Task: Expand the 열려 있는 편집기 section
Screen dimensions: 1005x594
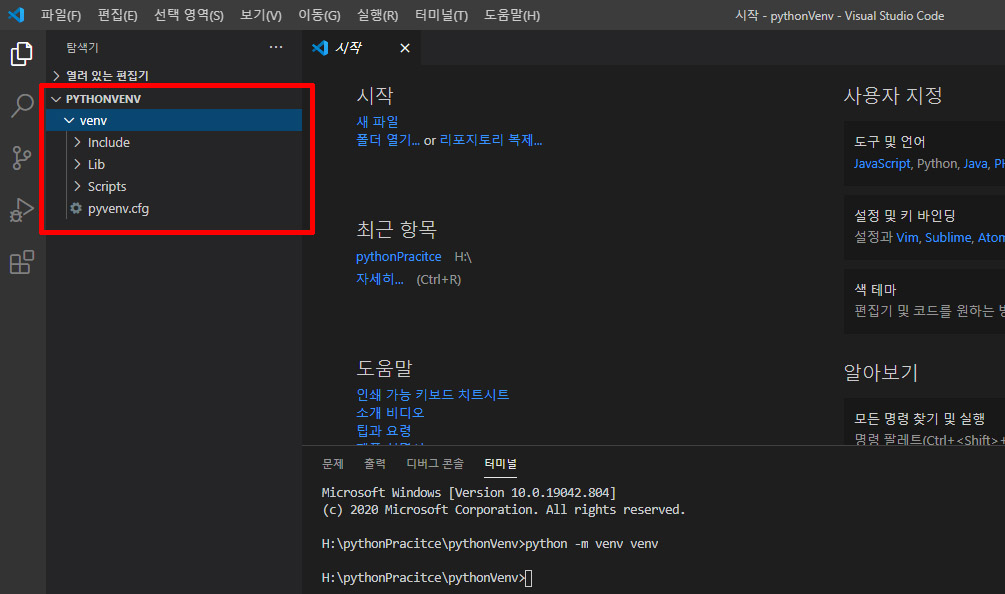Action: coord(174,76)
